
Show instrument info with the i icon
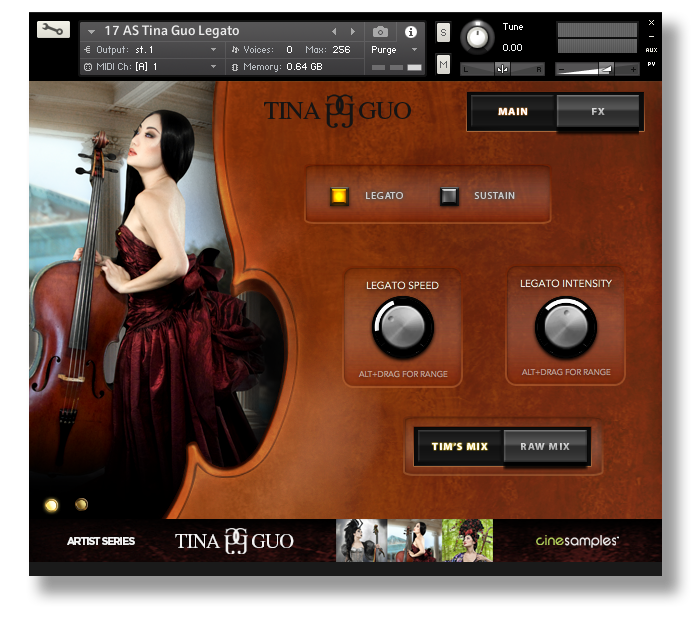(411, 32)
